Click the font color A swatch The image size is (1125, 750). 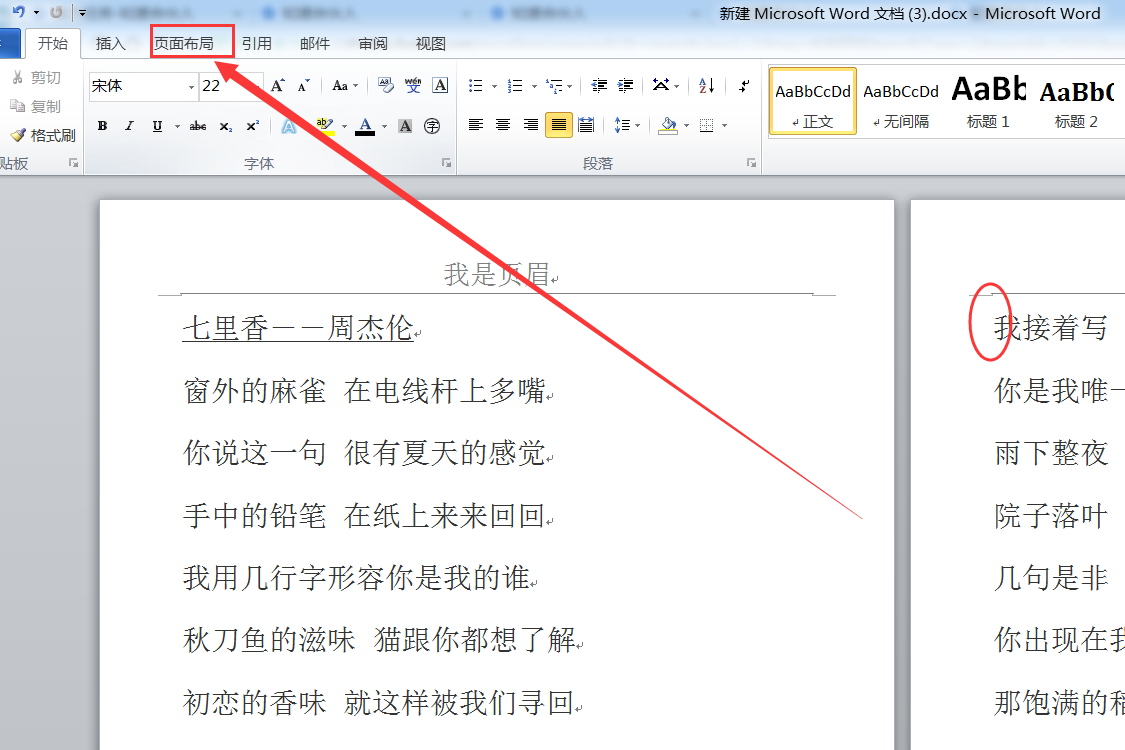pyautogui.click(x=365, y=126)
